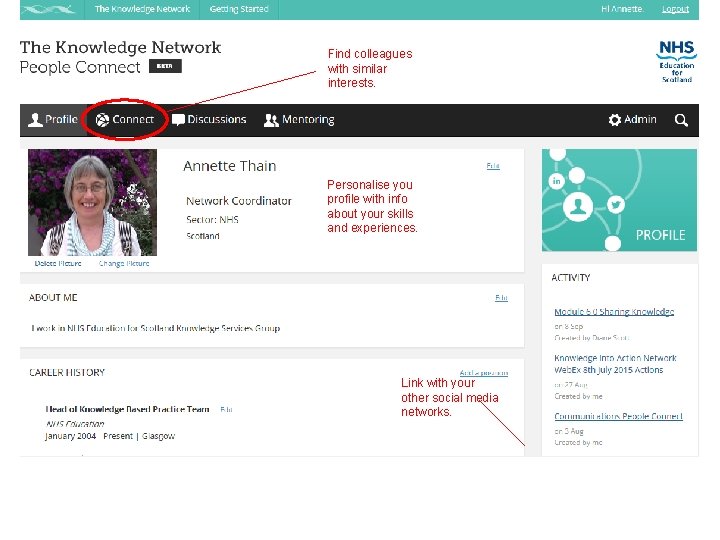This screenshot has height=540, width=720.
Task: Open the Profile navigation tab
Action: (53, 120)
